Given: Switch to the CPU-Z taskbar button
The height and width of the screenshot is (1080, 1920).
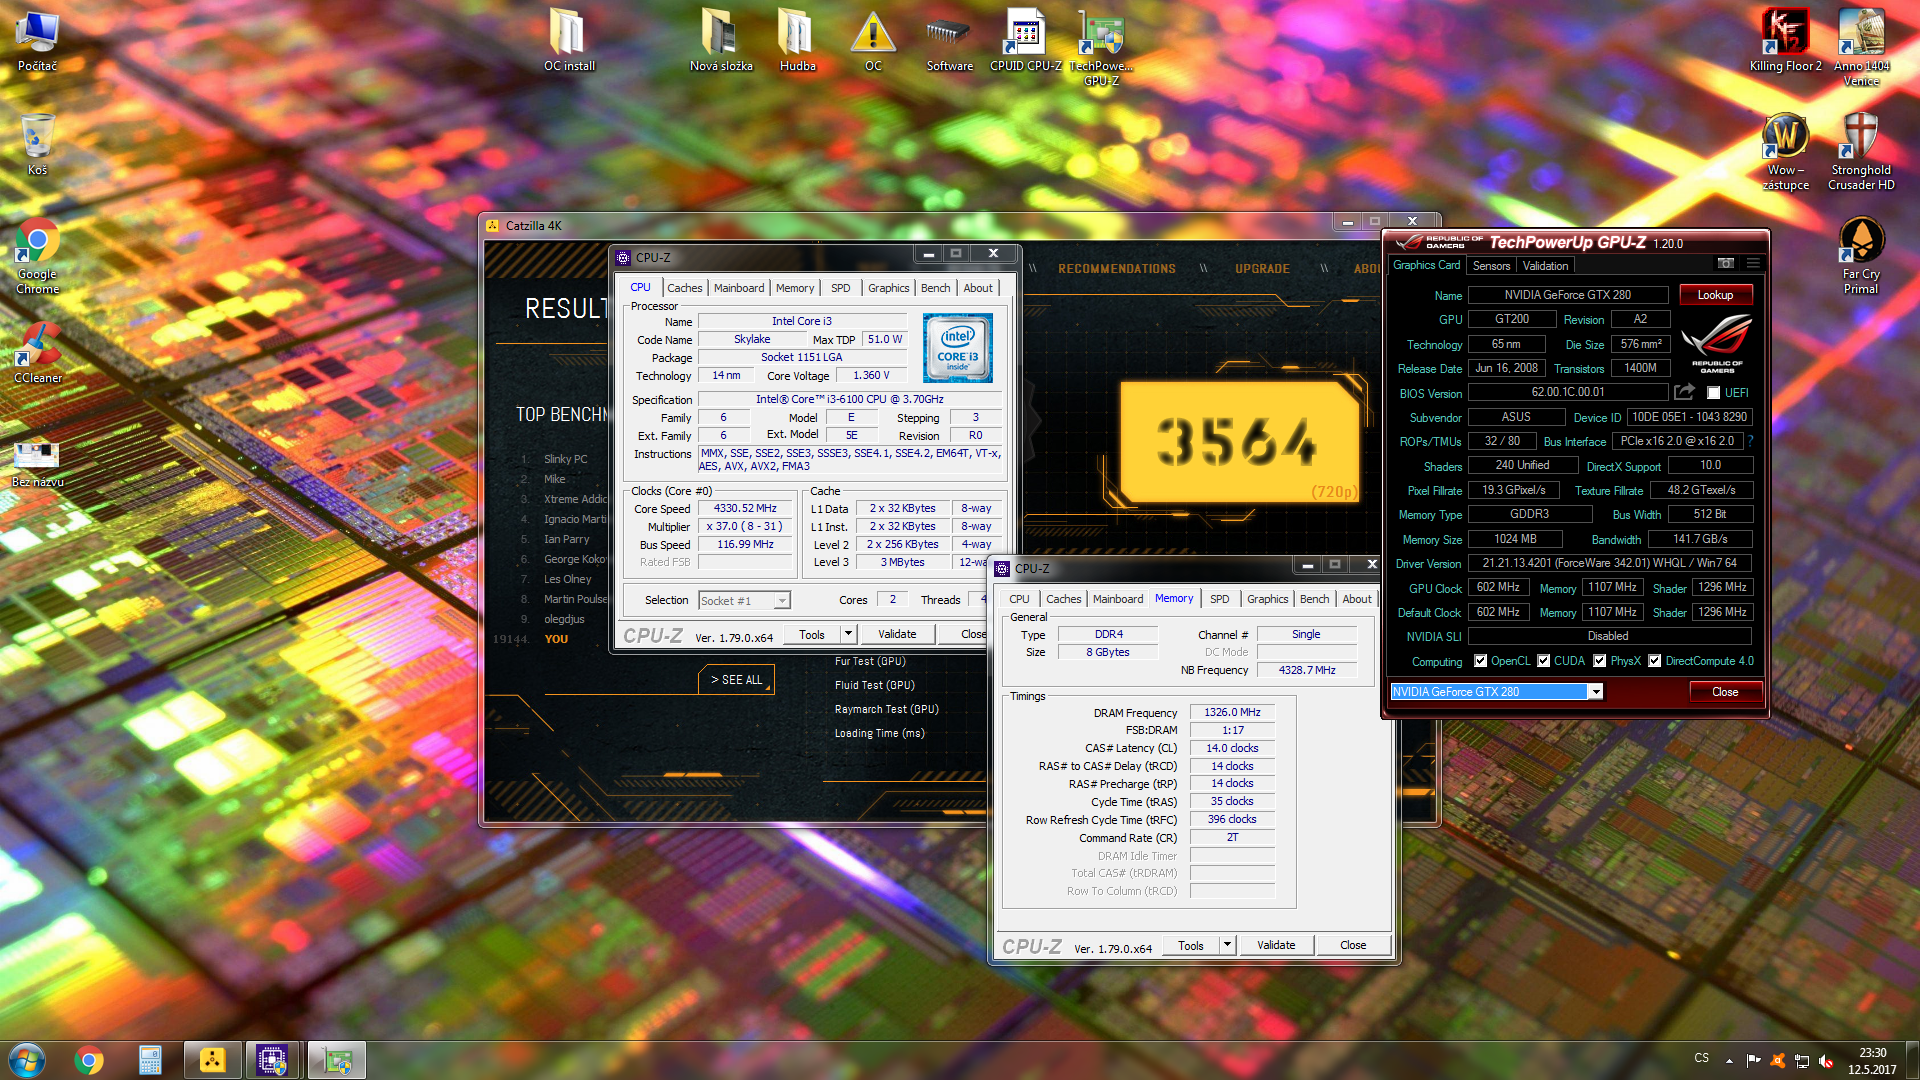Looking at the screenshot, I should 273,1060.
